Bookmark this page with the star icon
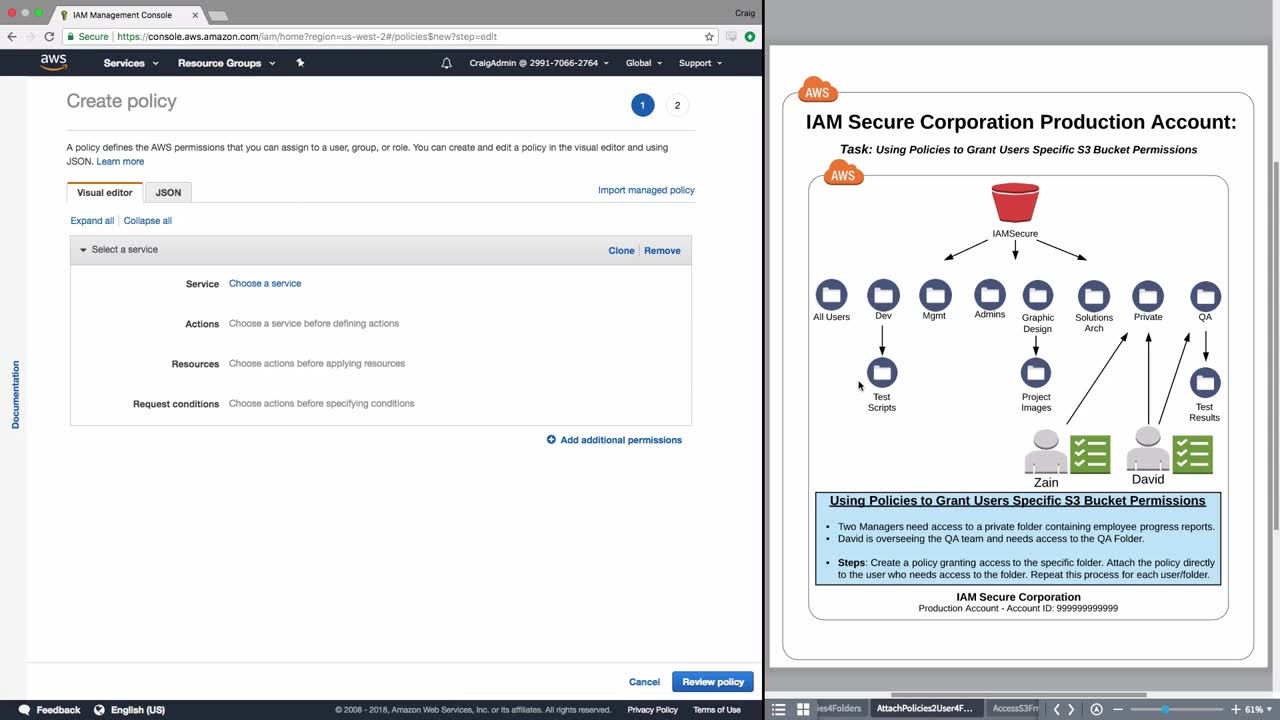 (x=709, y=37)
